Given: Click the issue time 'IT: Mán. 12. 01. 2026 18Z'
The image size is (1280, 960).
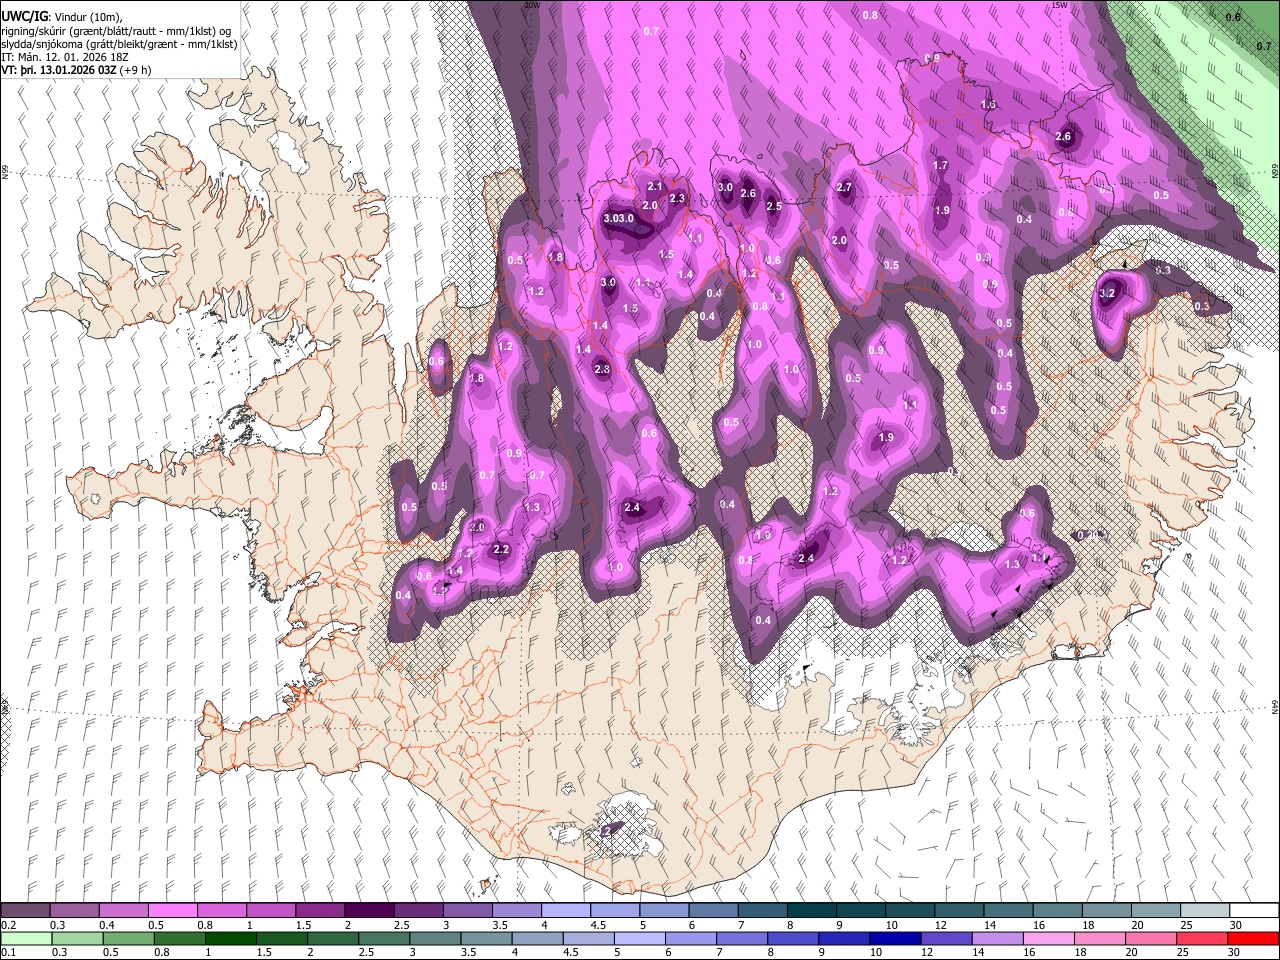Looking at the screenshot, I should [x=65, y=57].
